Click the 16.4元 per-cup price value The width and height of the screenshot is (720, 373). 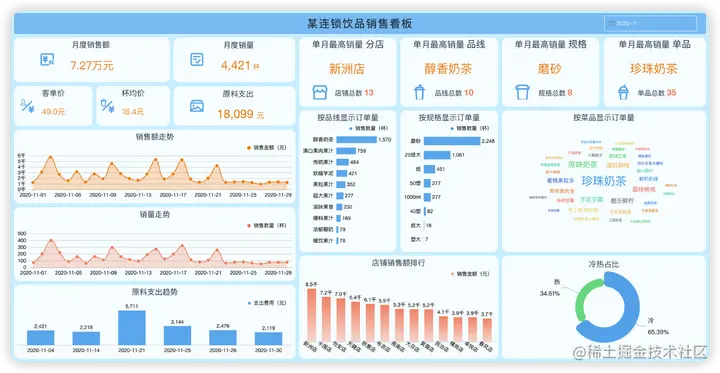(x=133, y=112)
